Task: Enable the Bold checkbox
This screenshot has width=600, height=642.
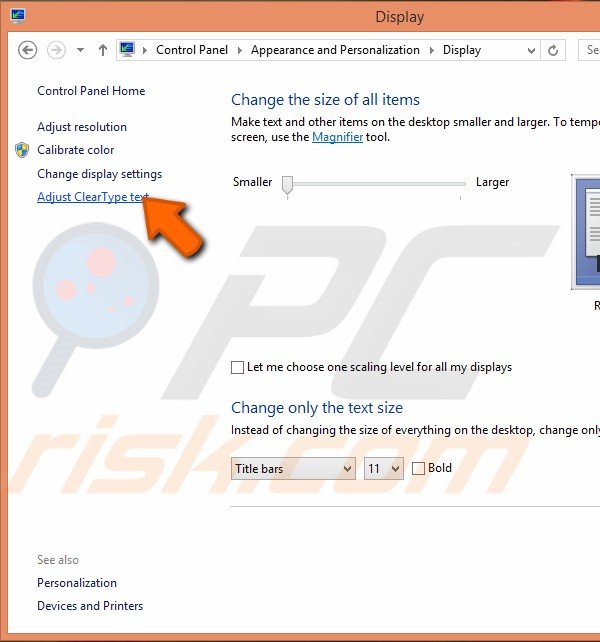Action: 418,468
